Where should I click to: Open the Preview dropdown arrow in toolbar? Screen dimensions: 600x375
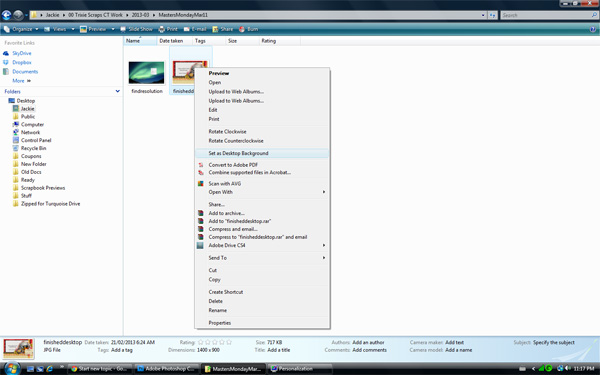point(113,29)
